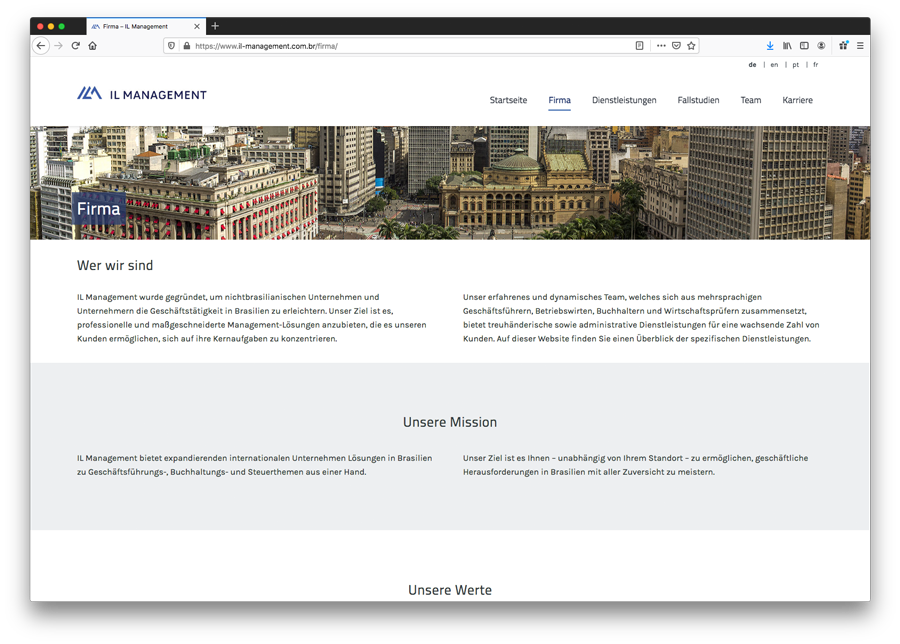Close the Firma – IL Management tab

point(197,26)
